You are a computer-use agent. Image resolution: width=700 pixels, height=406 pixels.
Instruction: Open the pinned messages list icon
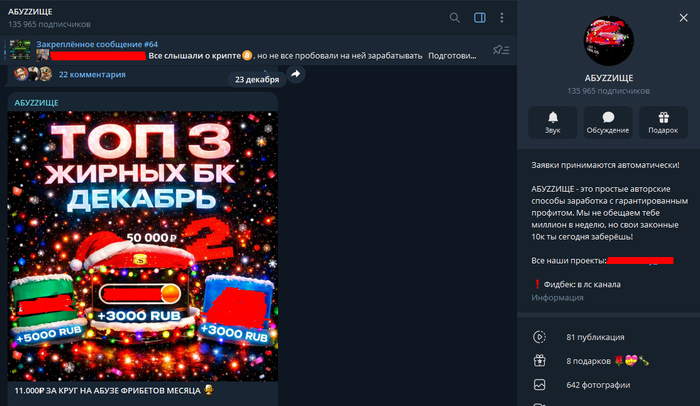click(499, 50)
